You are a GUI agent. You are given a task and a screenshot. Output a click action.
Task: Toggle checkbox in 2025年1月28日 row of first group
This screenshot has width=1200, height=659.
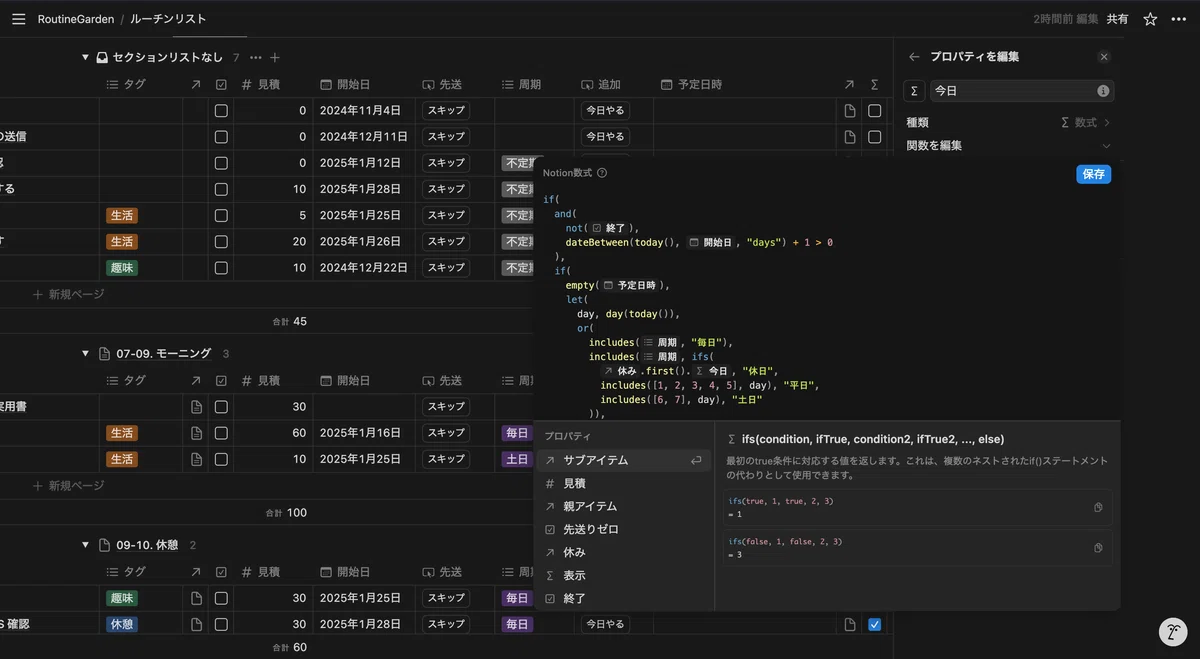coord(221,189)
